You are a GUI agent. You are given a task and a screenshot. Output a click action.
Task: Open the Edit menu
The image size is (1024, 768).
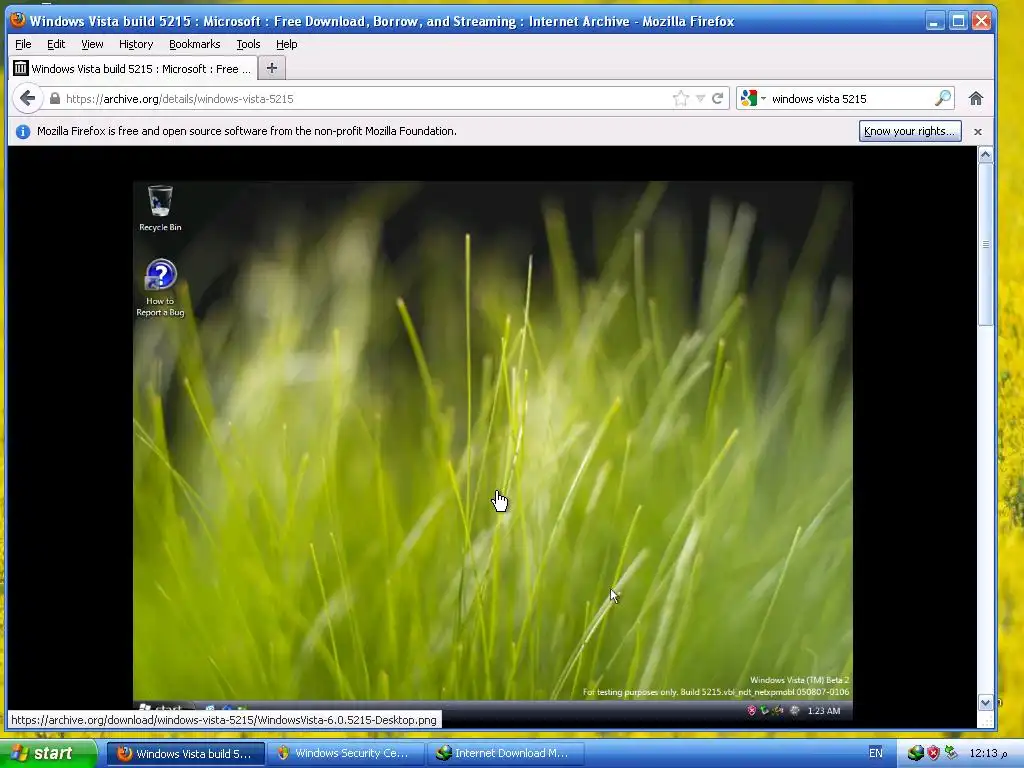pyautogui.click(x=56, y=44)
